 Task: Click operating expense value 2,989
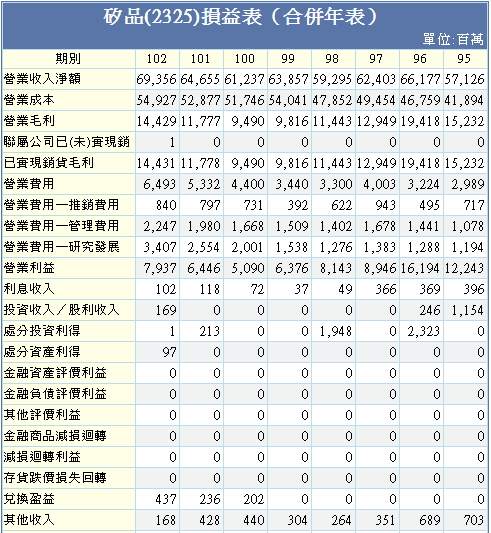468,185
